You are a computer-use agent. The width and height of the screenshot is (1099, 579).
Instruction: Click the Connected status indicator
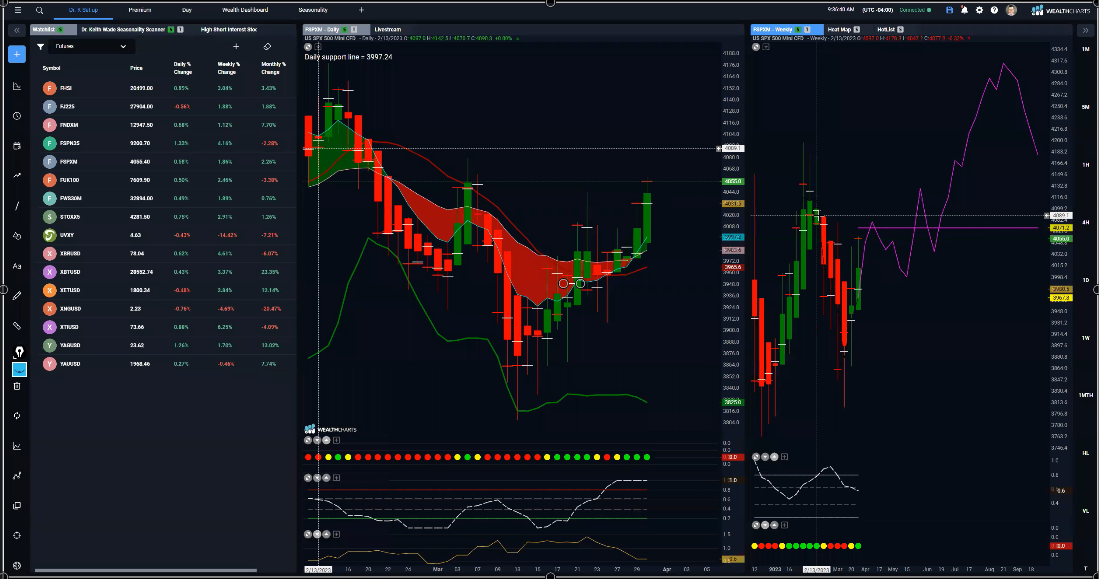coord(915,11)
